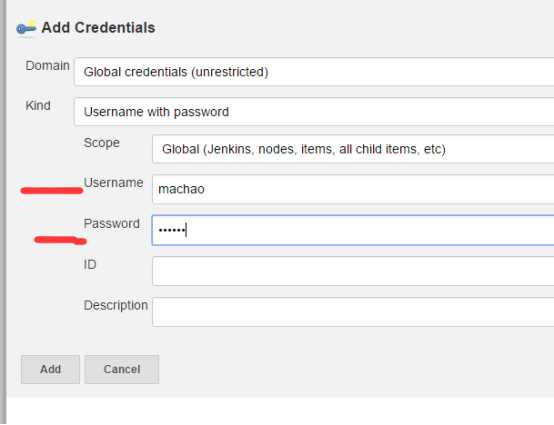Click the Password field label
The width and height of the screenshot is (554, 425).
(112, 224)
